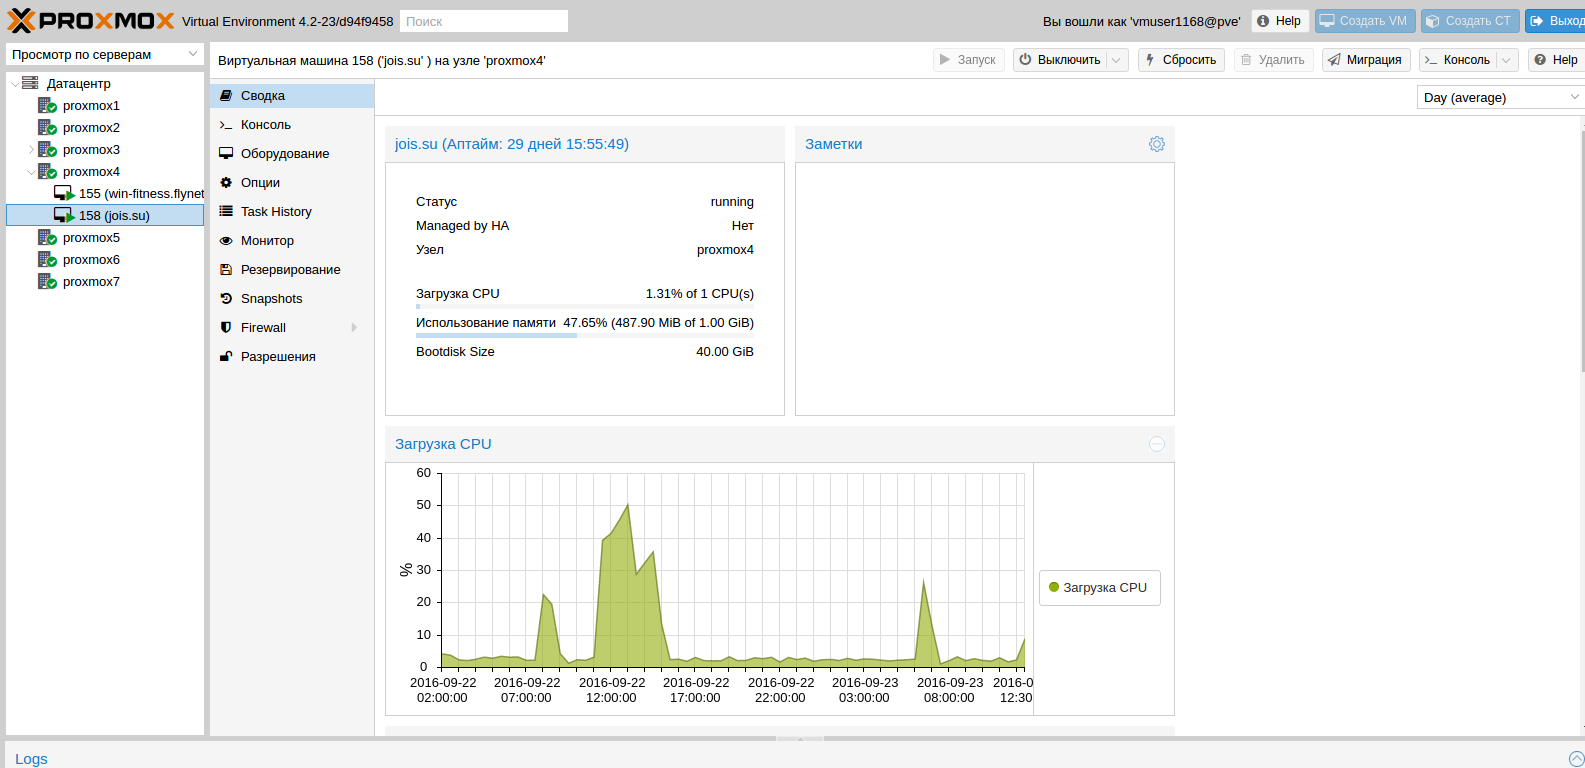
Task: Click the Permissions unlock icon
Action: click(226, 357)
